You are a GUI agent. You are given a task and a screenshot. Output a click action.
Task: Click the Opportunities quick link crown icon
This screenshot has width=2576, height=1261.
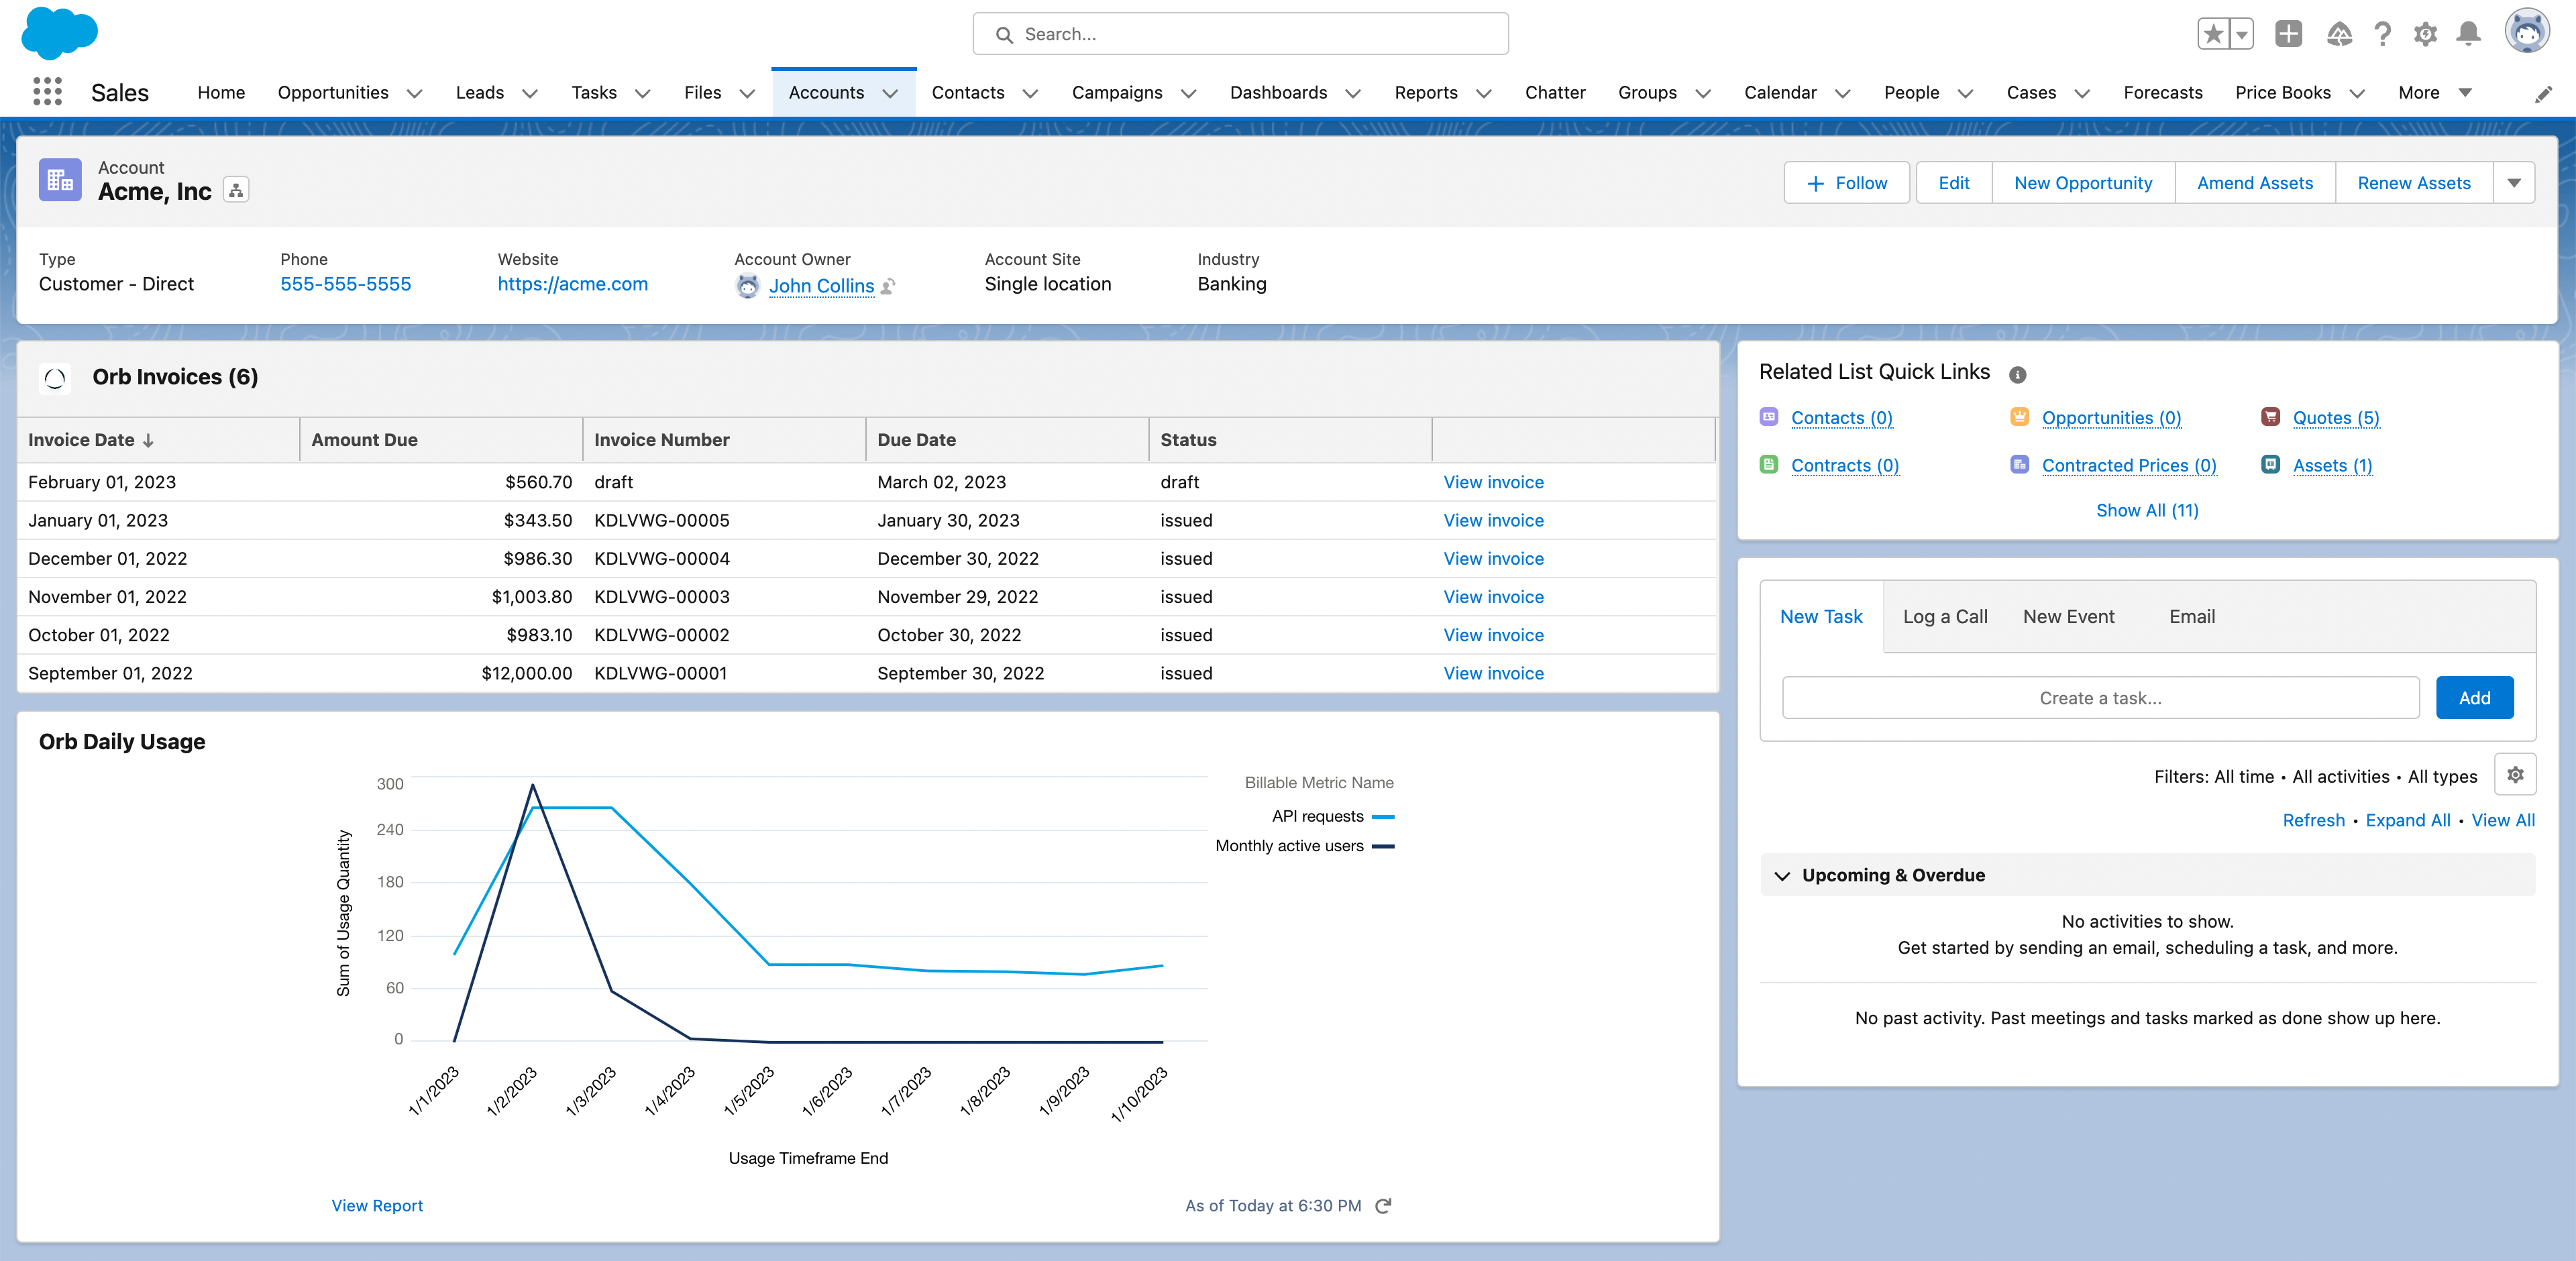tap(2019, 417)
